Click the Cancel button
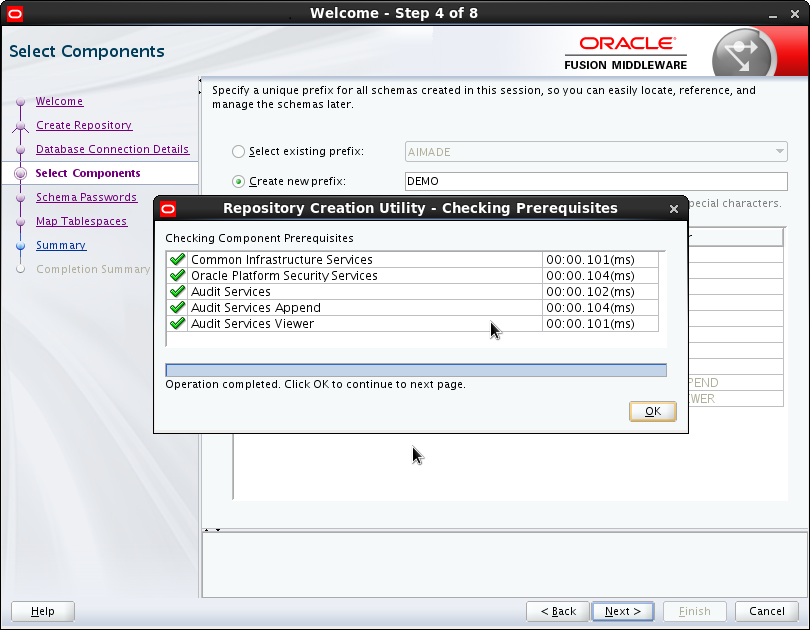This screenshot has height=632, width=812. 766,611
